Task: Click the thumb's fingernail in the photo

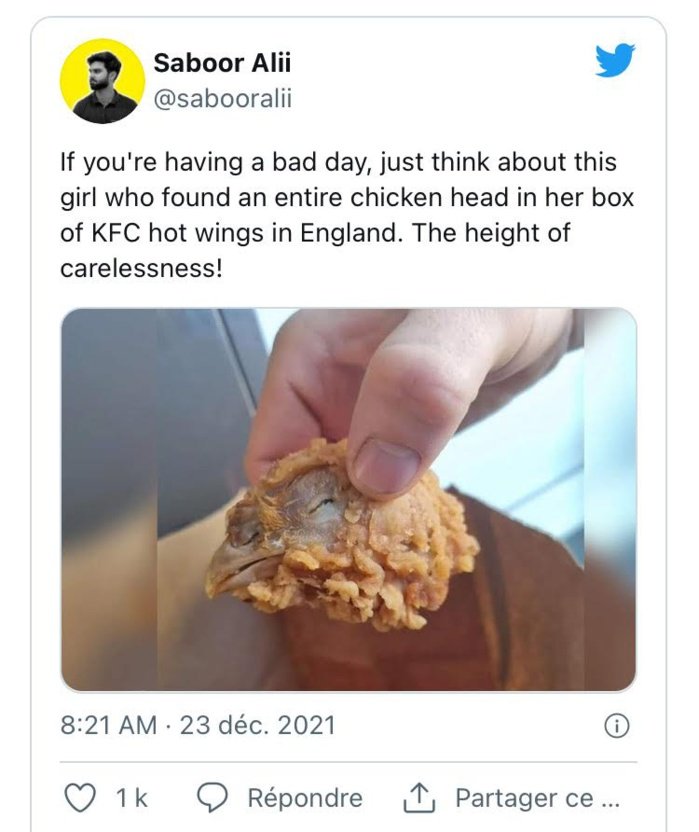Action: pyautogui.click(x=386, y=466)
